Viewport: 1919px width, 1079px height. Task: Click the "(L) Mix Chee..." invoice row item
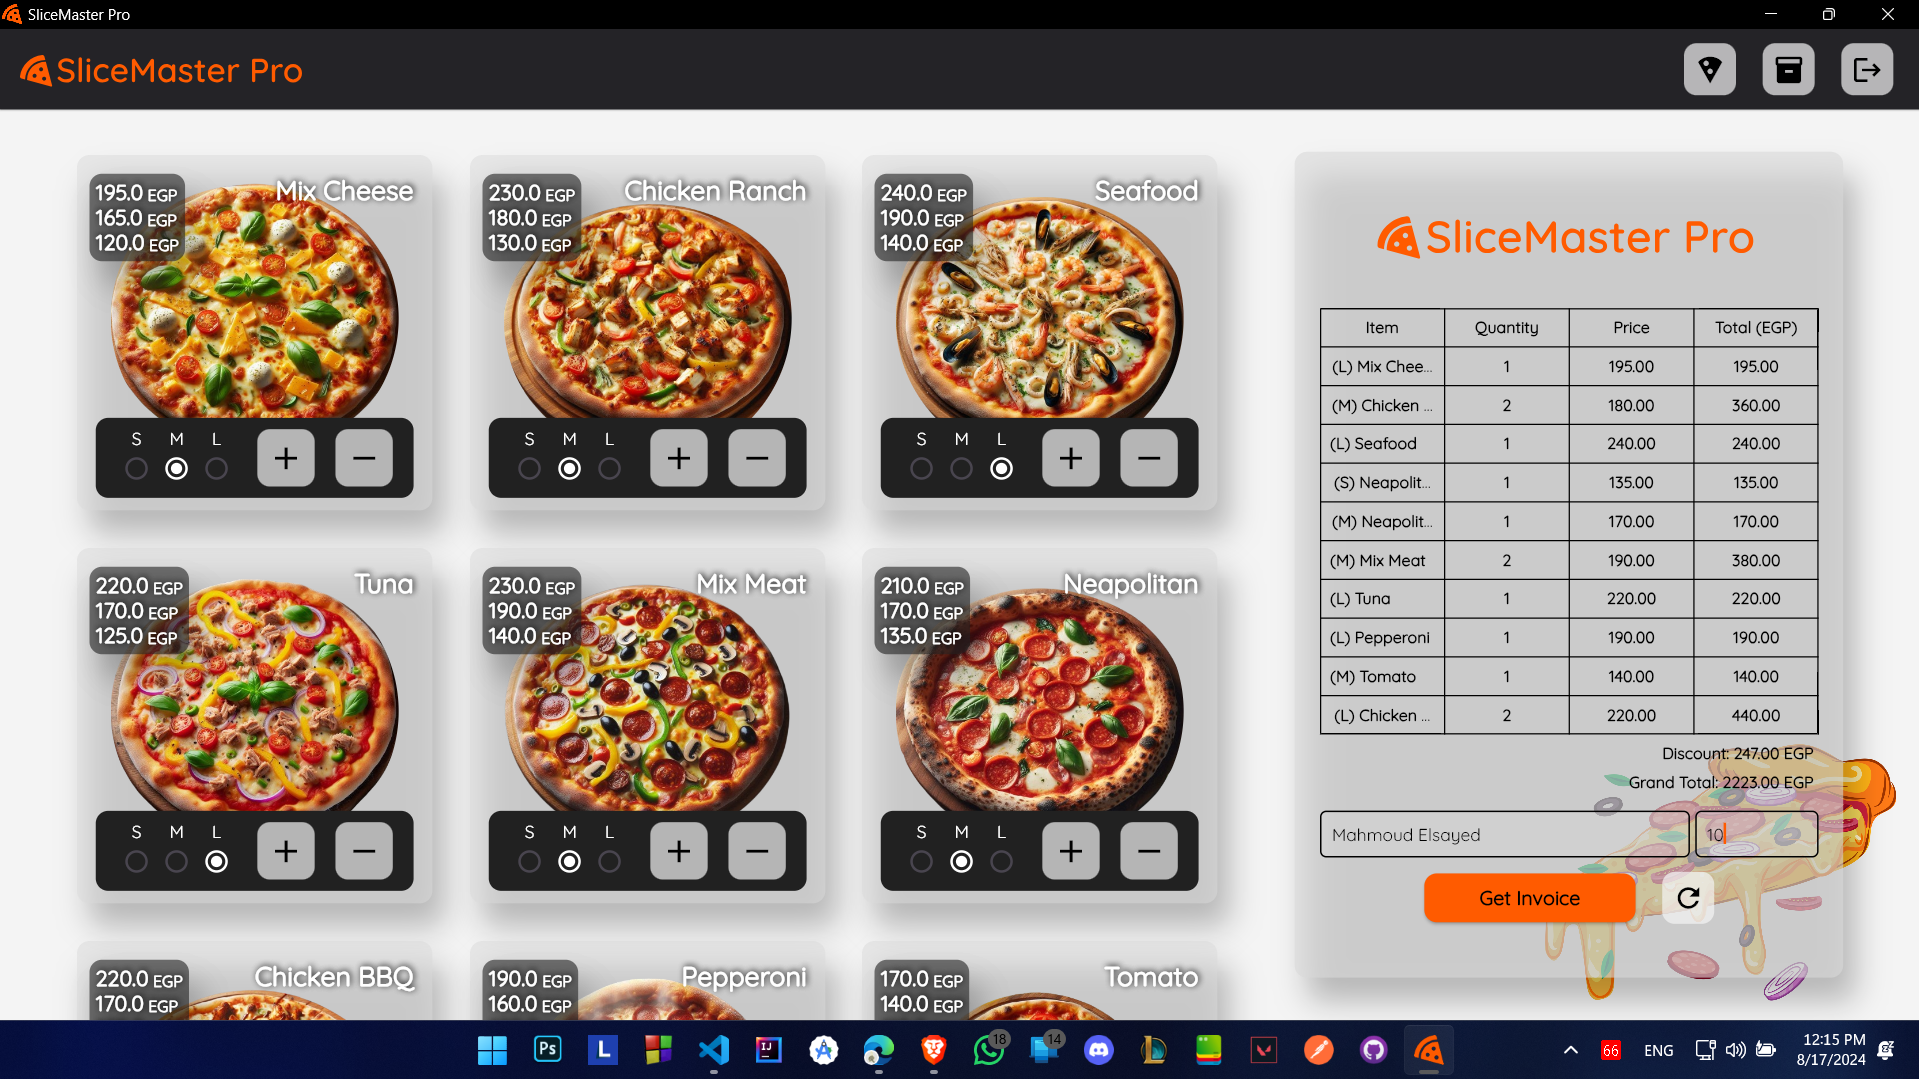1382,367
